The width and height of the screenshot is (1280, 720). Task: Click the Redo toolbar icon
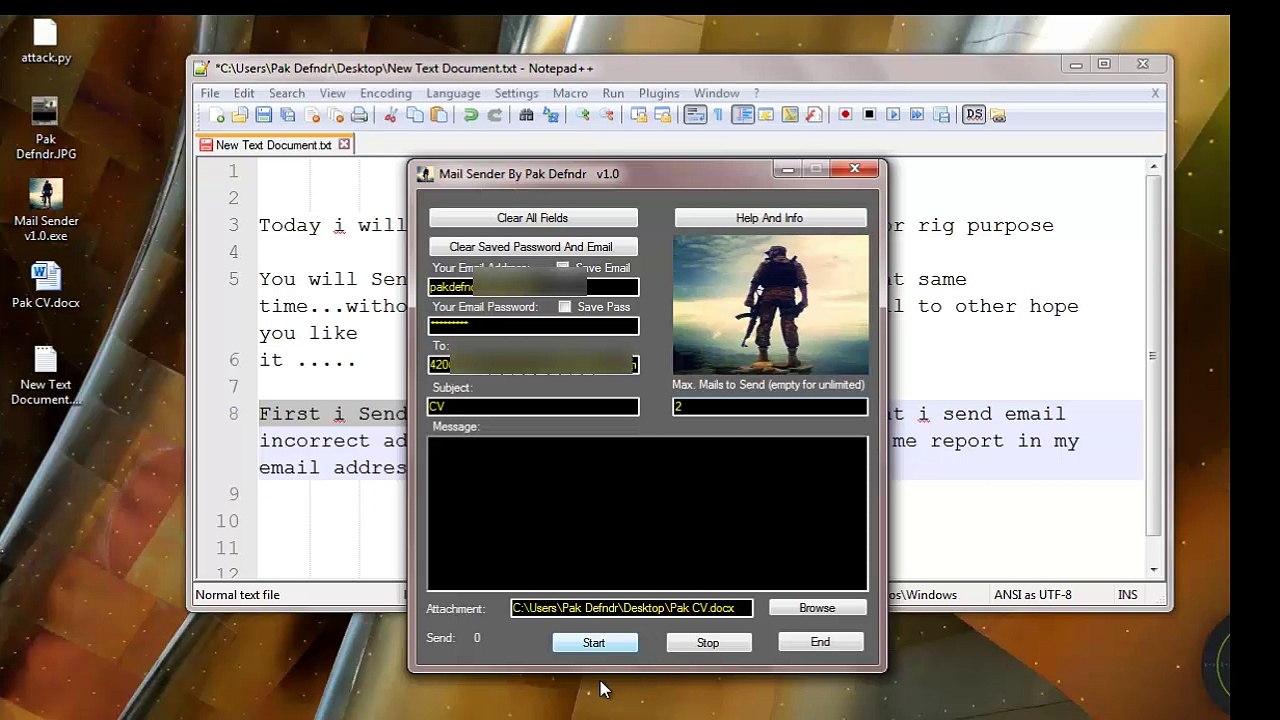click(494, 115)
